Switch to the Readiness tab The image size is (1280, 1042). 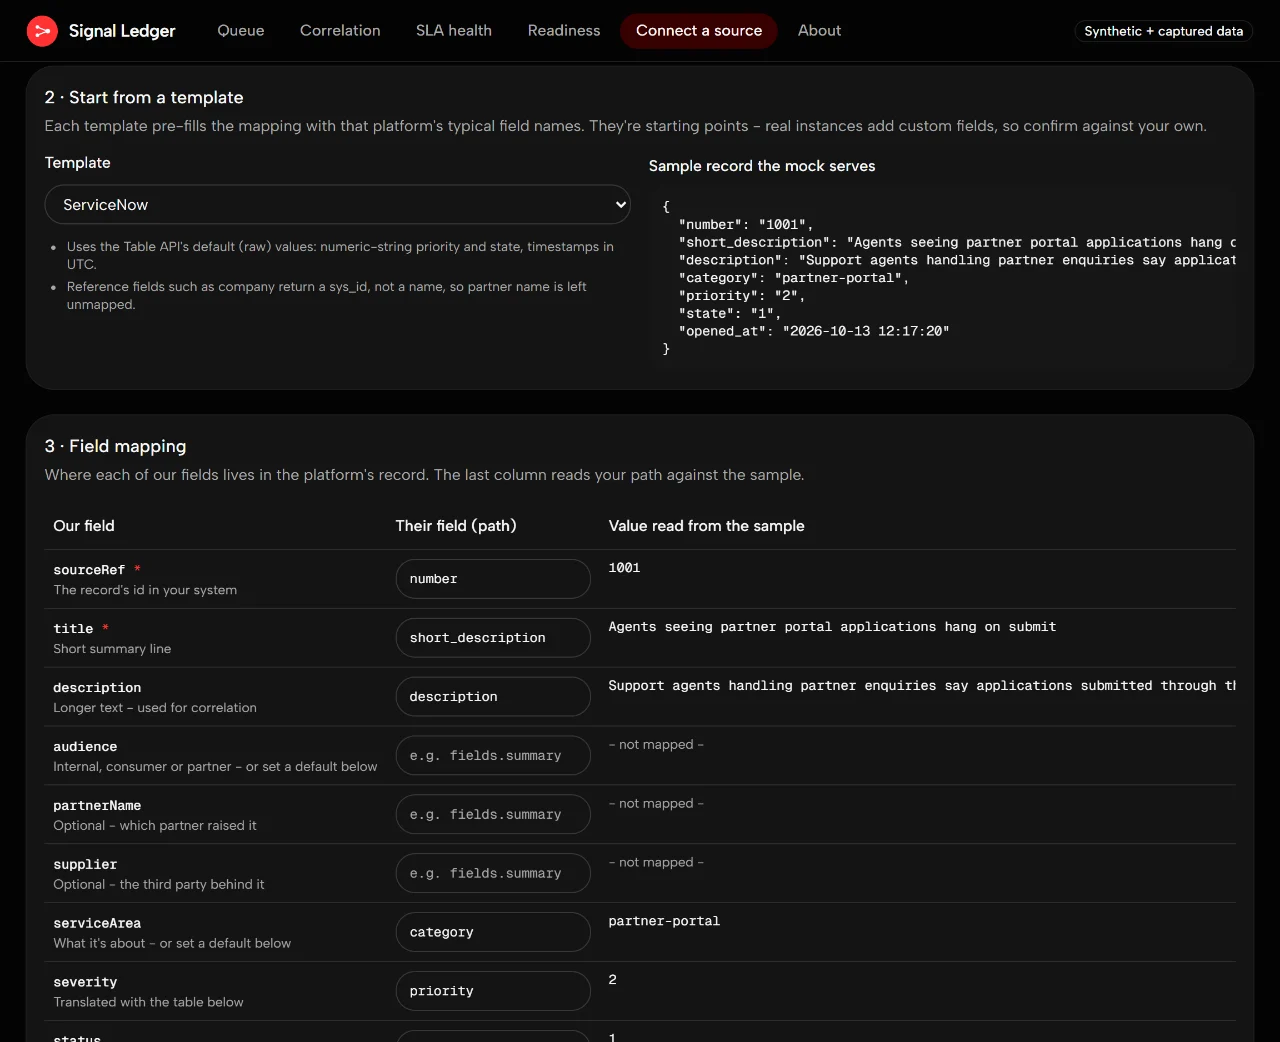pos(564,31)
